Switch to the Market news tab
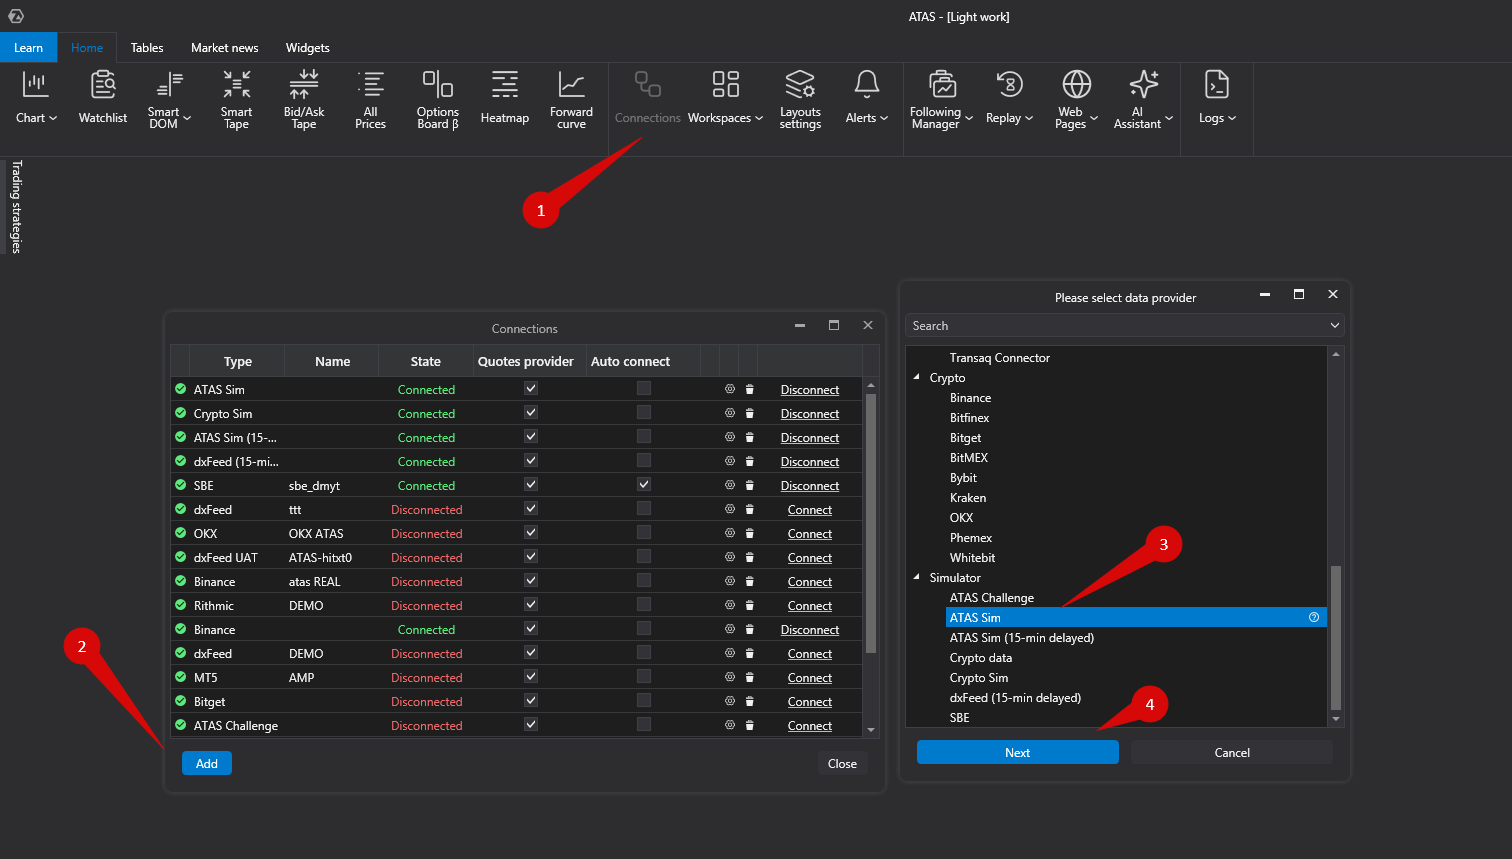Image resolution: width=1512 pixels, height=859 pixels. point(225,47)
